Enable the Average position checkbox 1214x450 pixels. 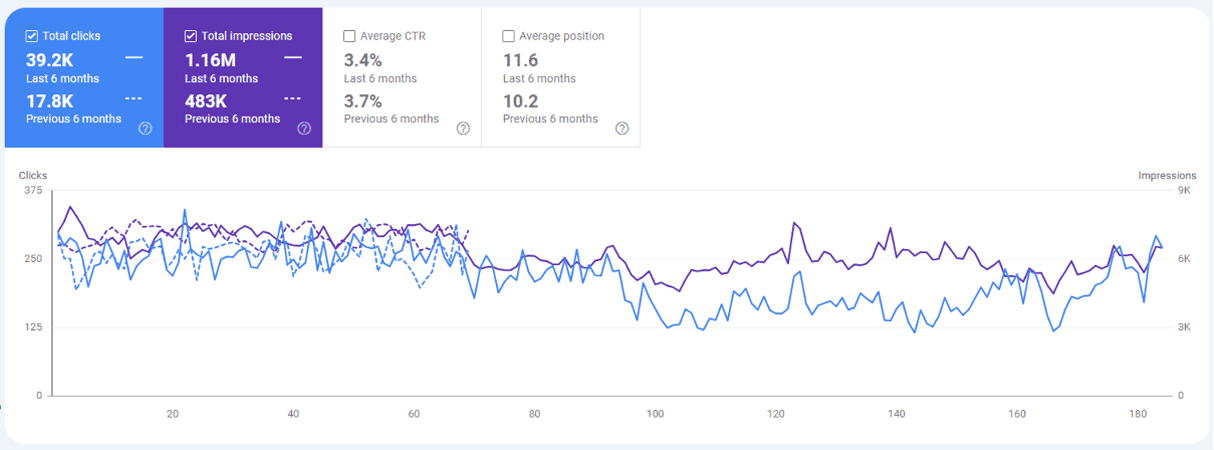coord(509,36)
